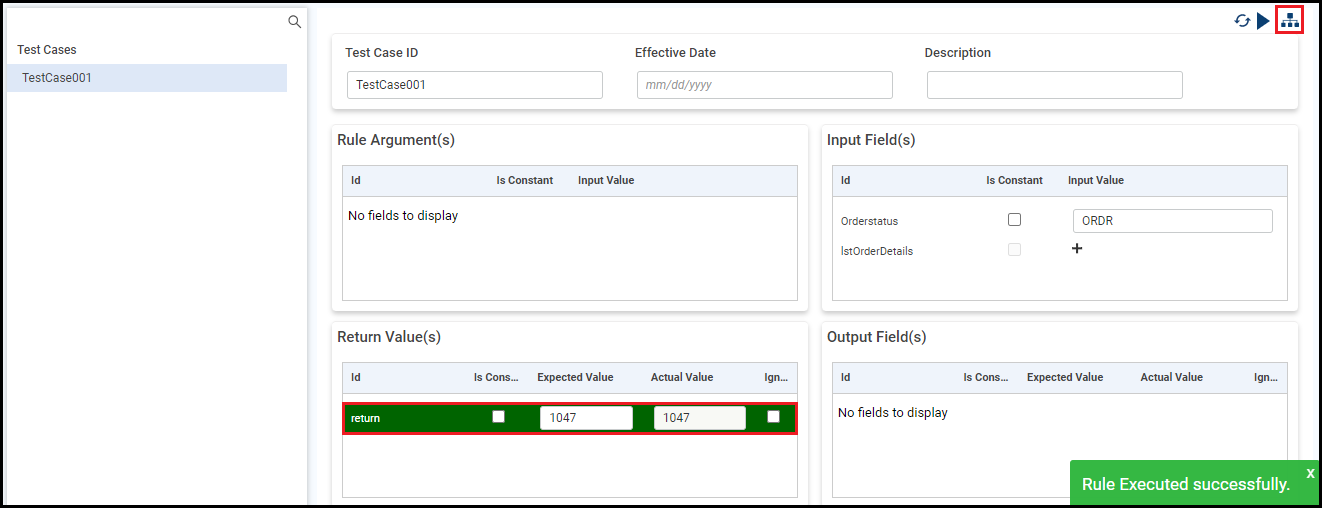
Task: Click the Input Value header in Input Fields
Action: click(1095, 181)
